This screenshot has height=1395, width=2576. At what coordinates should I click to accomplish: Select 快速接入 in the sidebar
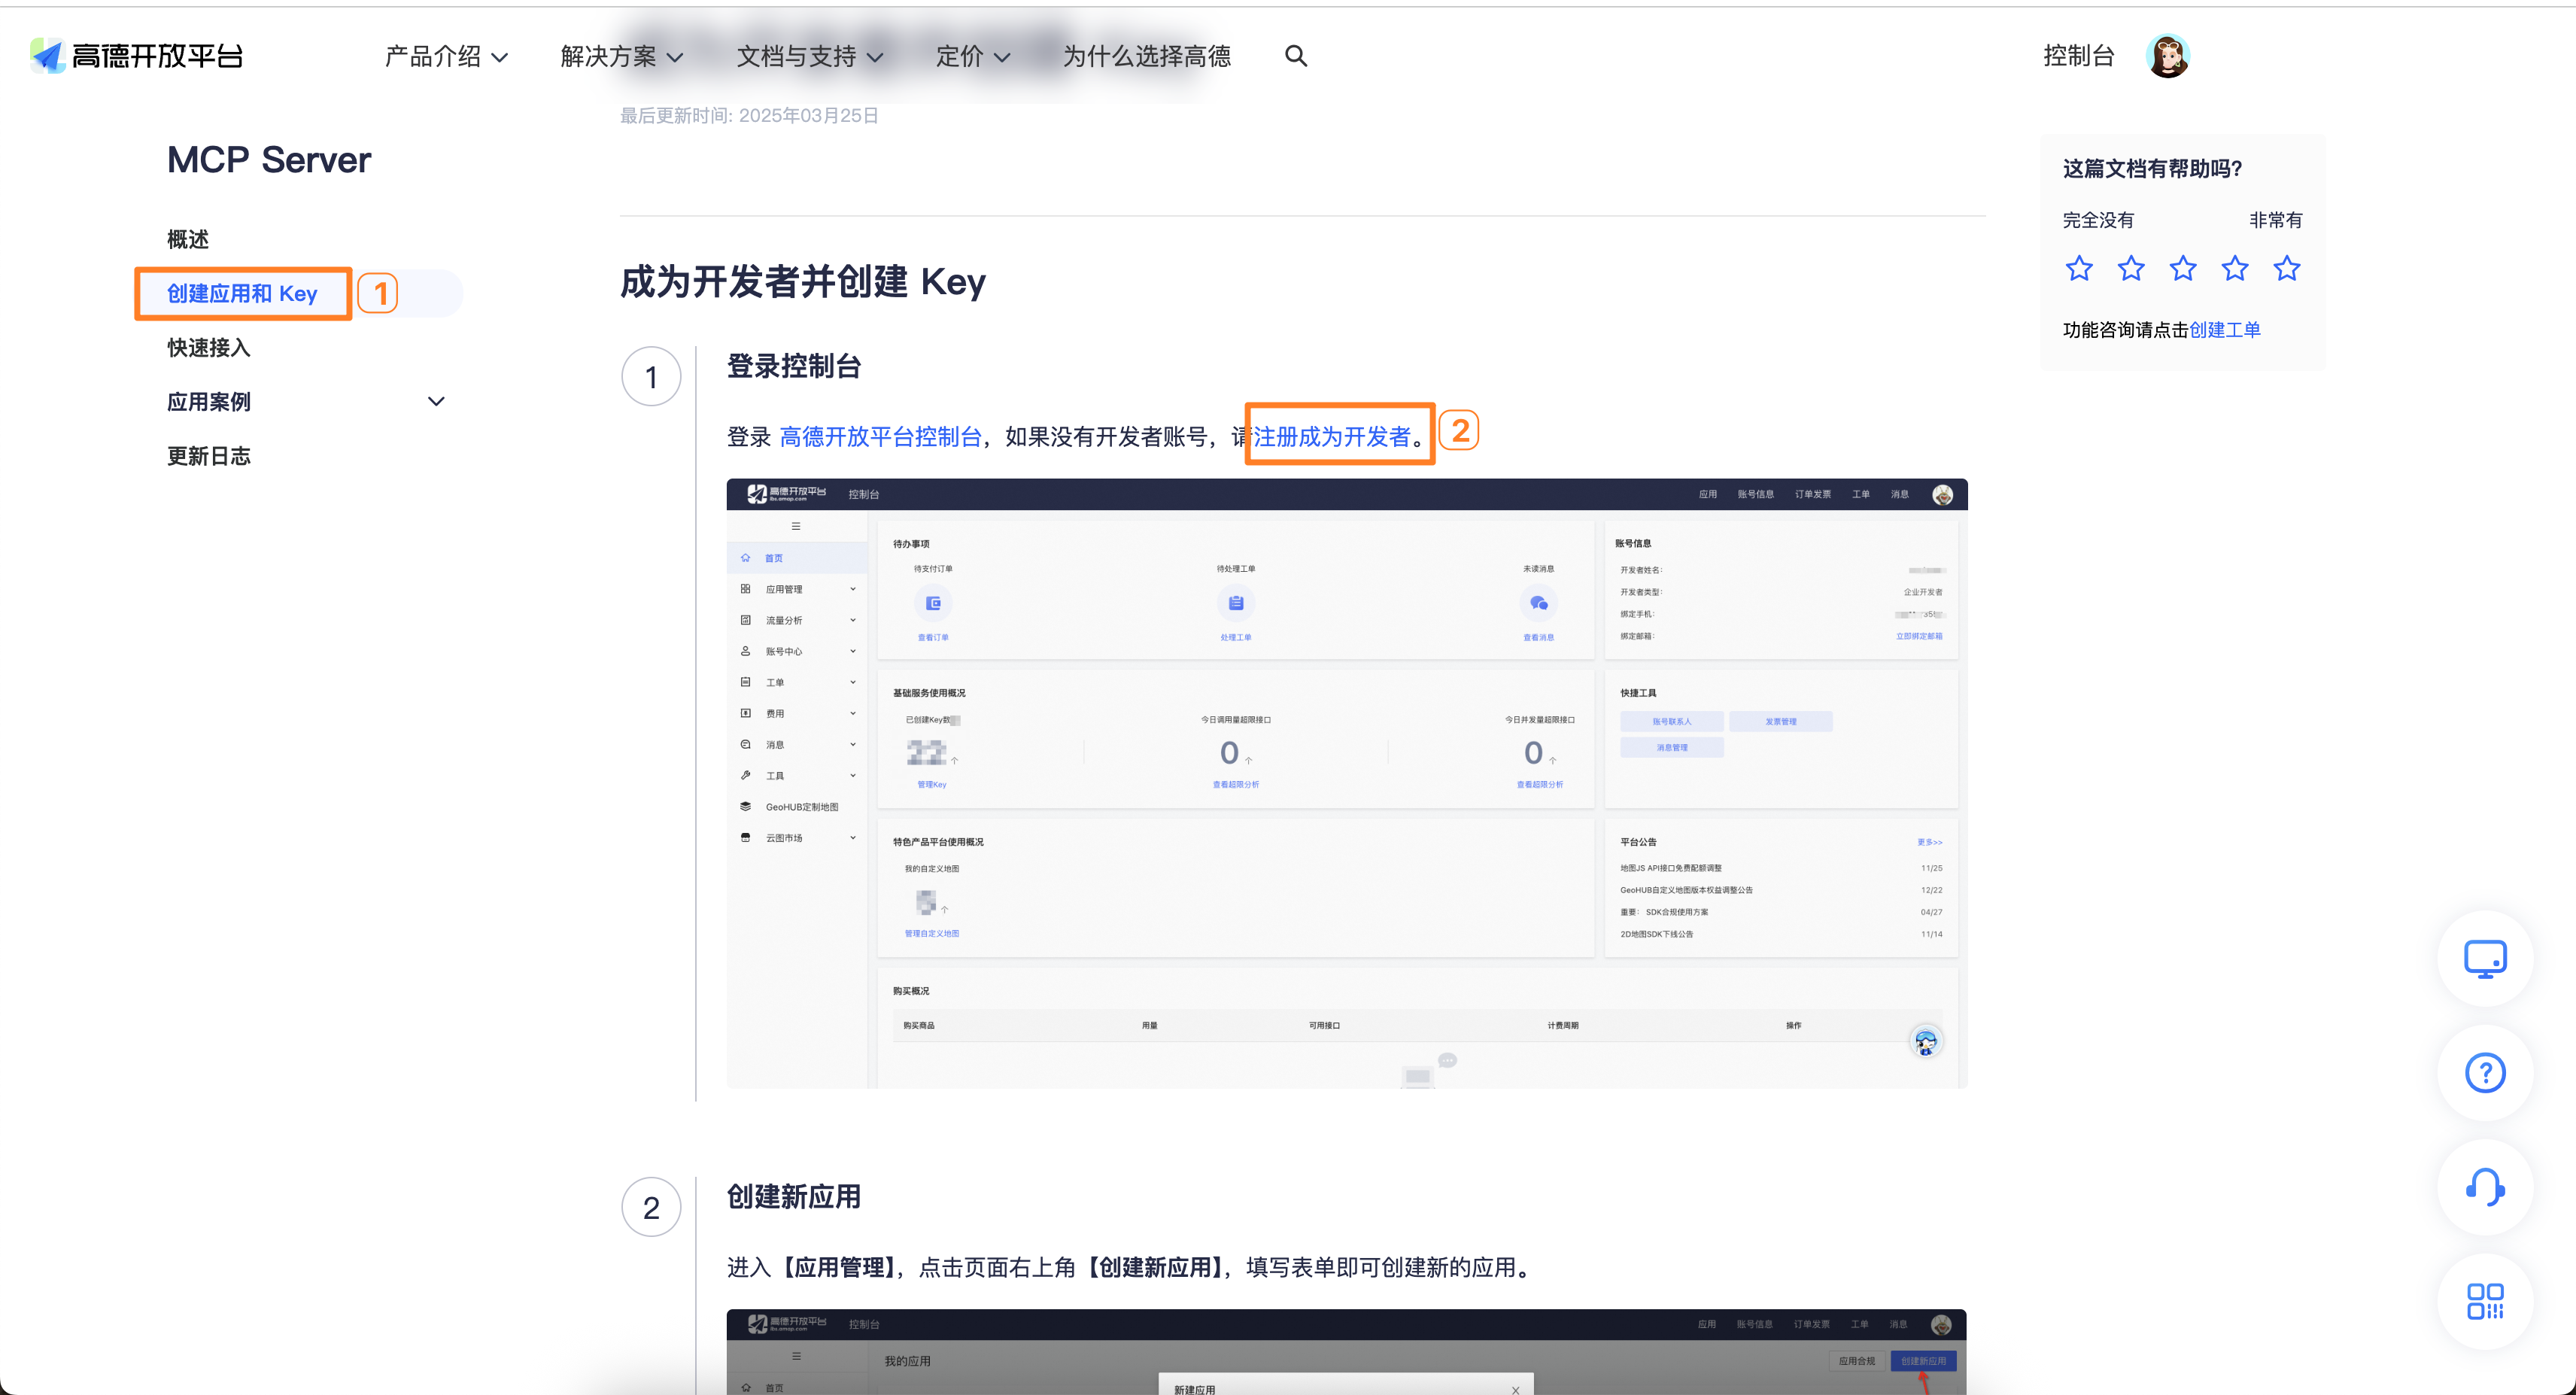coord(209,348)
